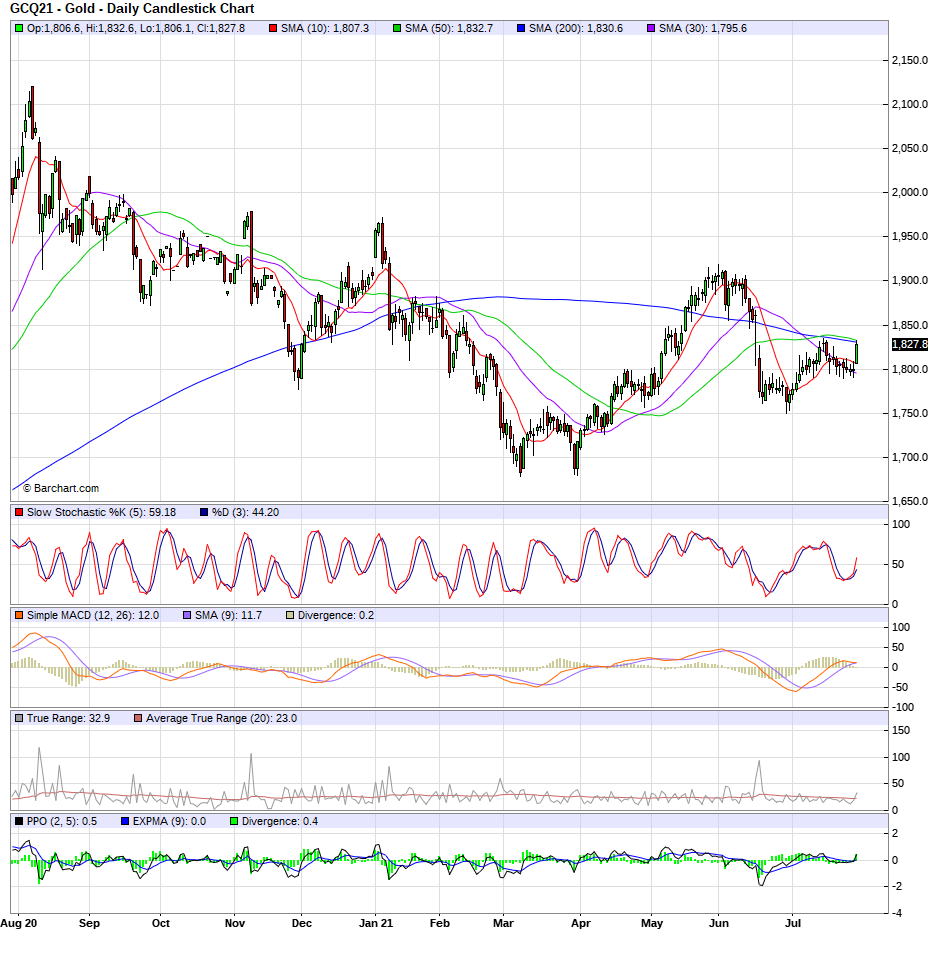
Task: Click the red SMA (10) legend swatch
Action: (x=273, y=28)
